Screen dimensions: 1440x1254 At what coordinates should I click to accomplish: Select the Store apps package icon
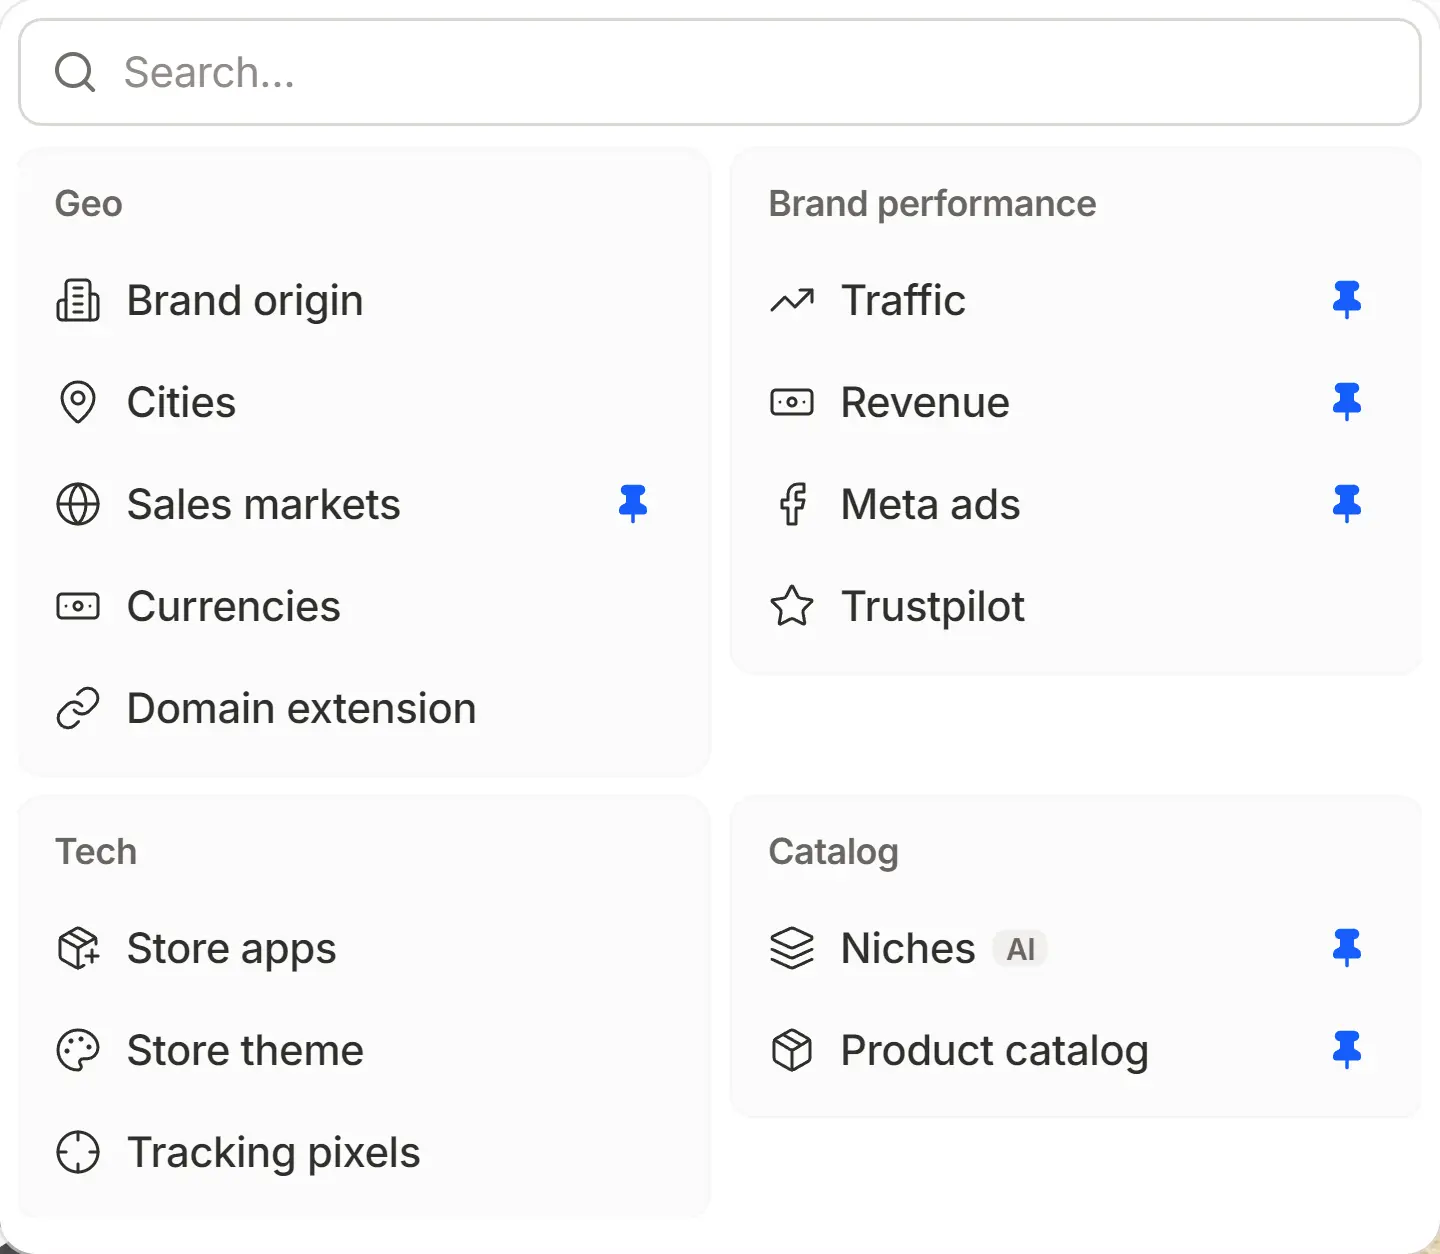click(78, 949)
